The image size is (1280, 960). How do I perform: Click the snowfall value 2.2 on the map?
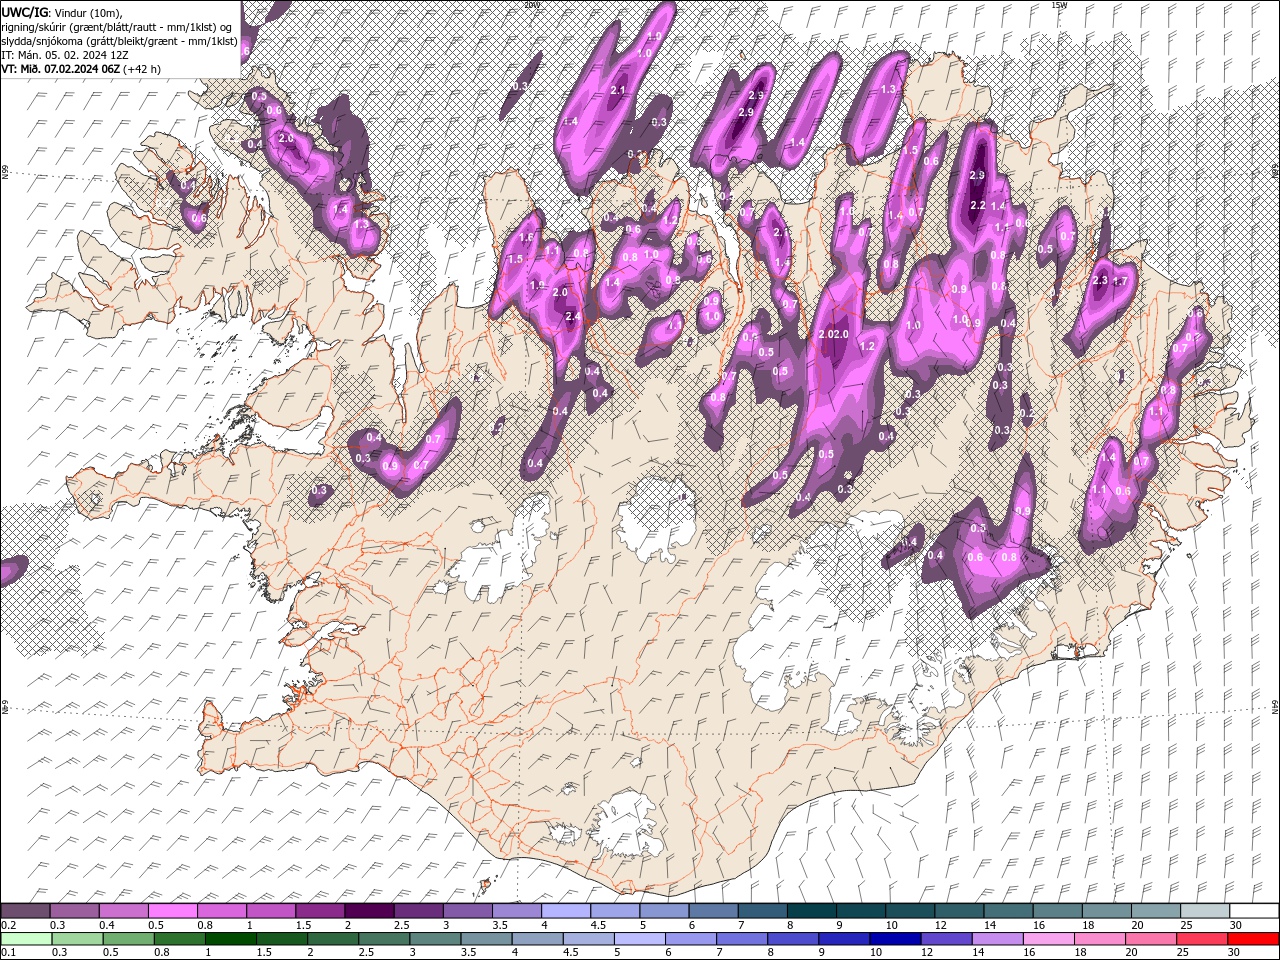click(x=978, y=206)
